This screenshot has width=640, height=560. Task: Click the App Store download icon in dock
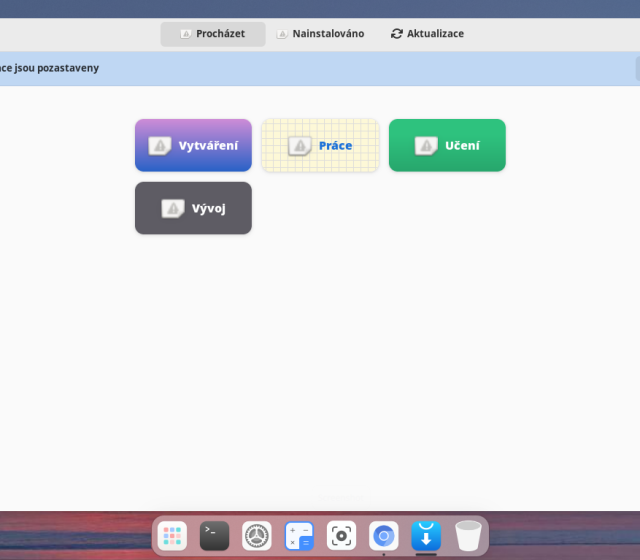[x=426, y=536]
